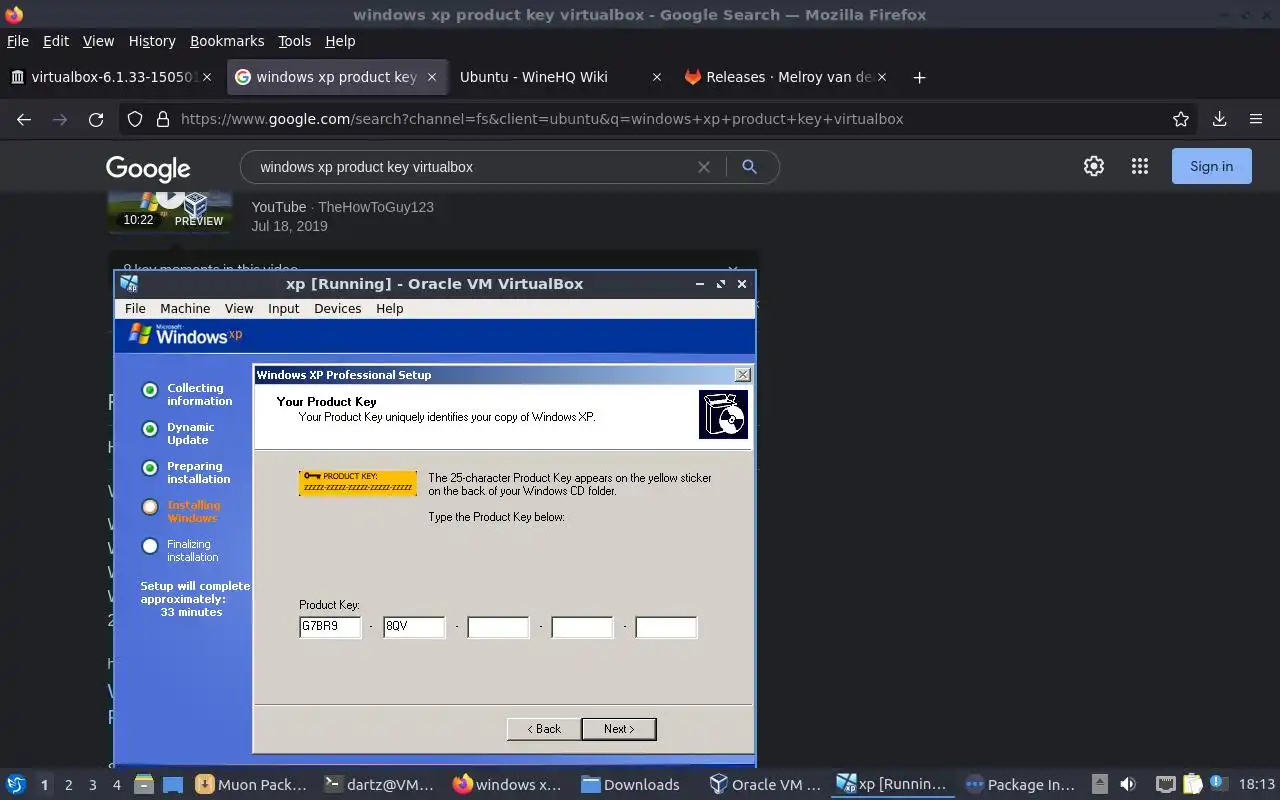Open Firefox hamburger application menu

(1256, 119)
